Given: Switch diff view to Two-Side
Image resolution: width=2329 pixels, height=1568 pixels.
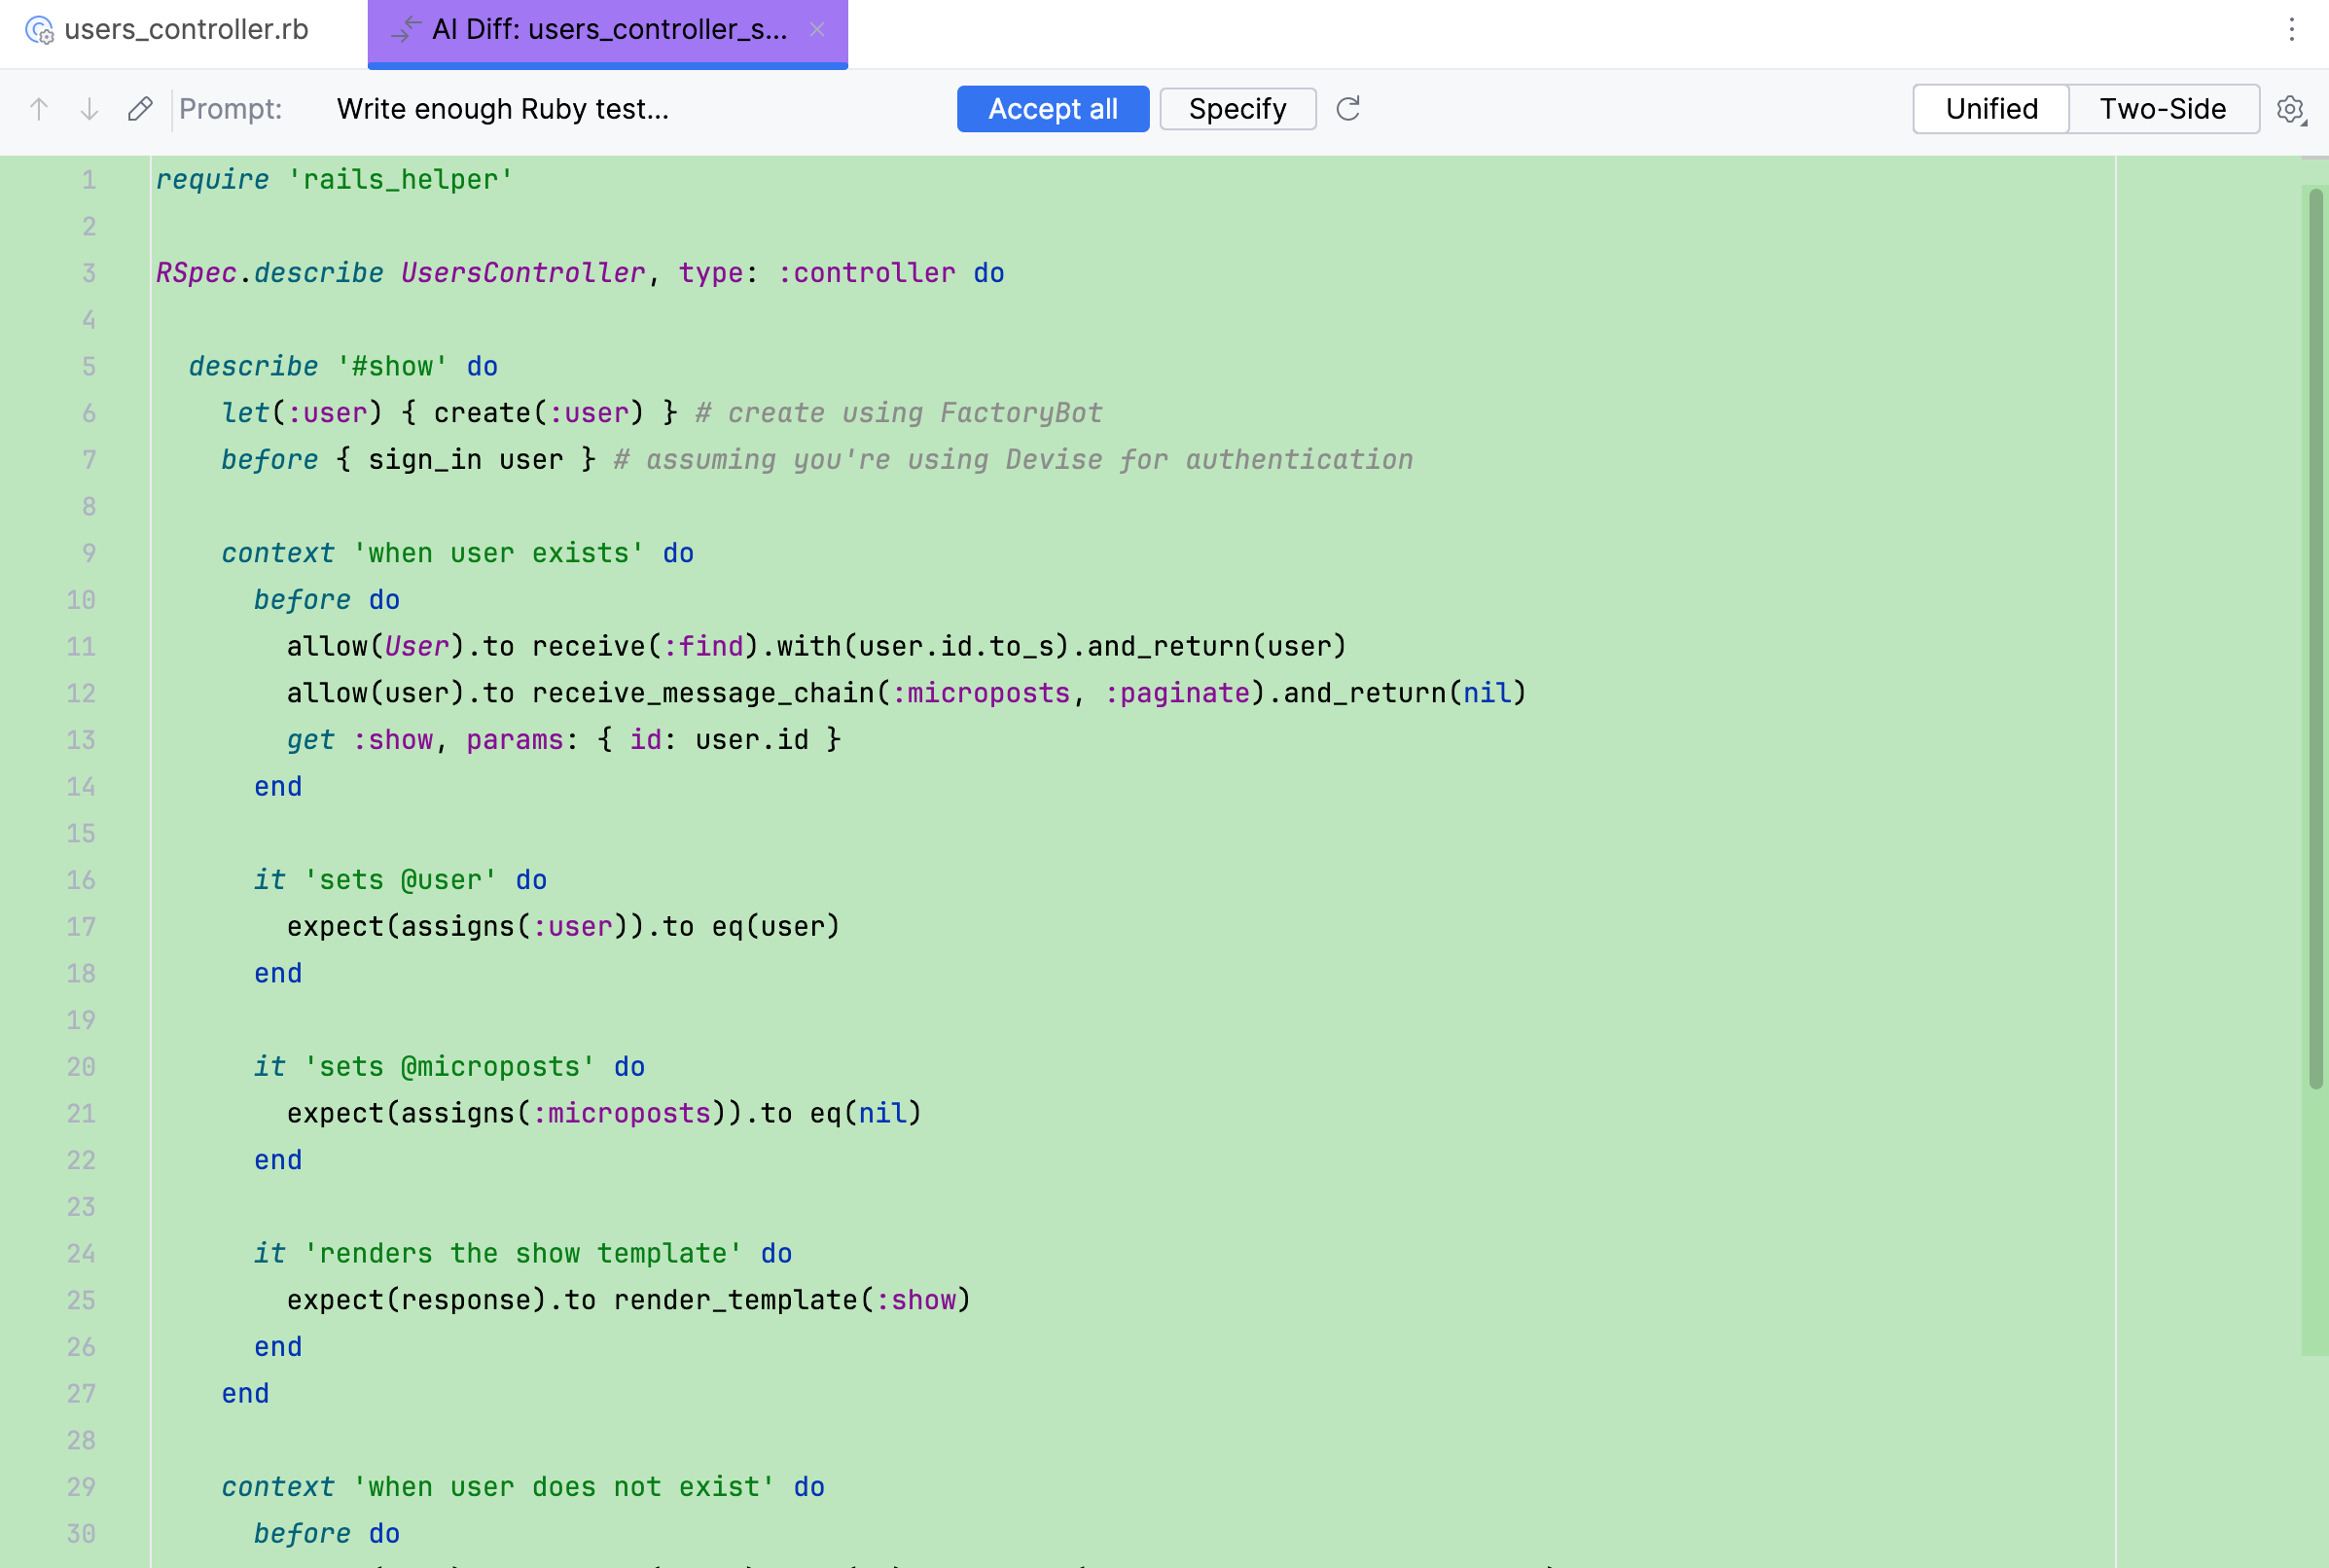Looking at the screenshot, I should point(2162,109).
